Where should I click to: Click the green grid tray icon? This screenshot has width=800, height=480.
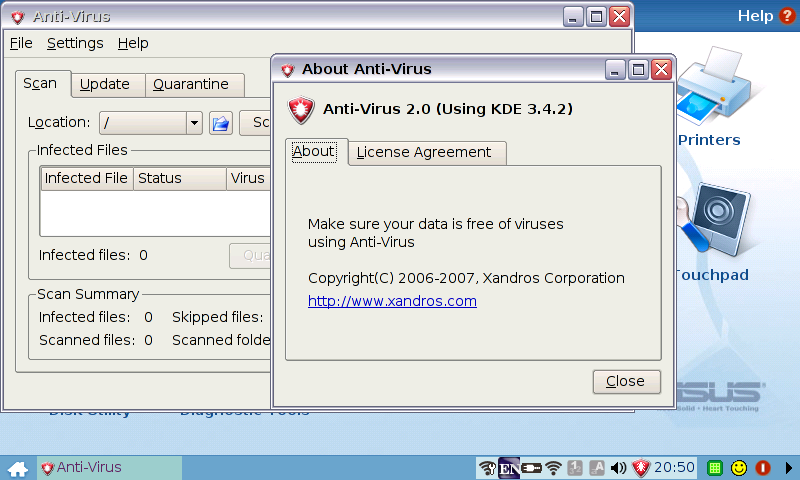(715, 468)
